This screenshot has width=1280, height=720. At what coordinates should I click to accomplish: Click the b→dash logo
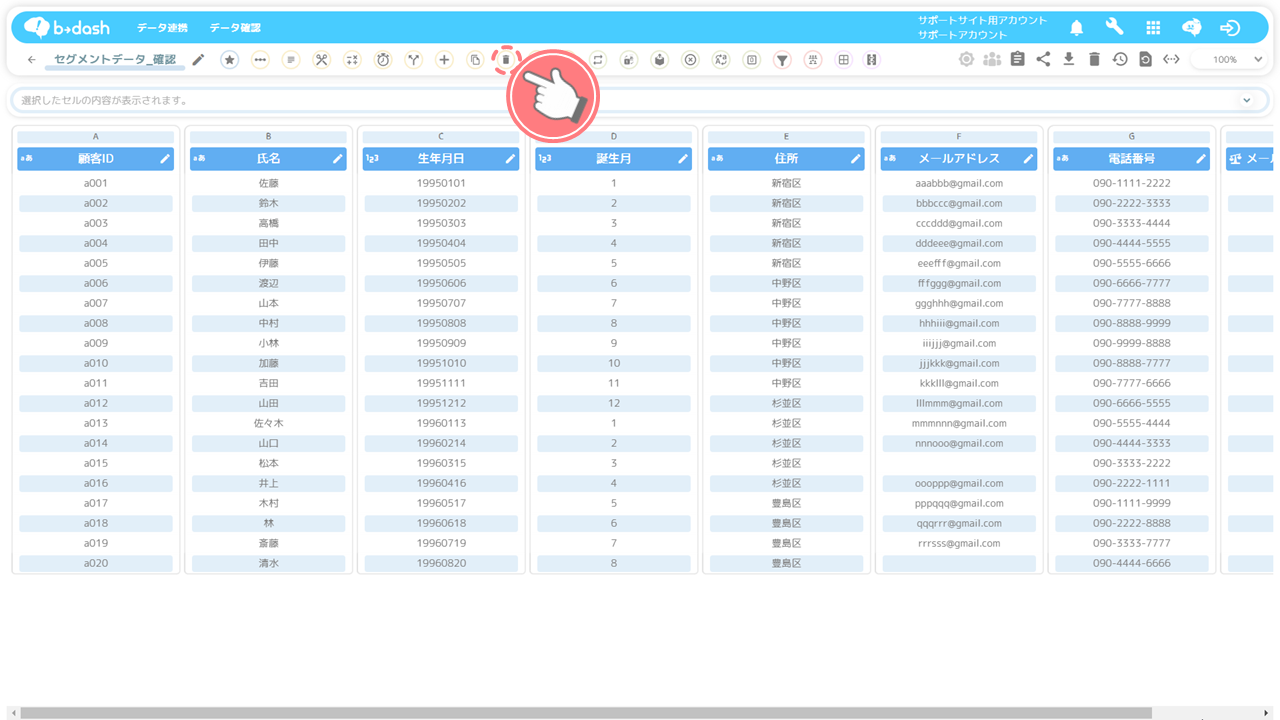coord(67,28)
